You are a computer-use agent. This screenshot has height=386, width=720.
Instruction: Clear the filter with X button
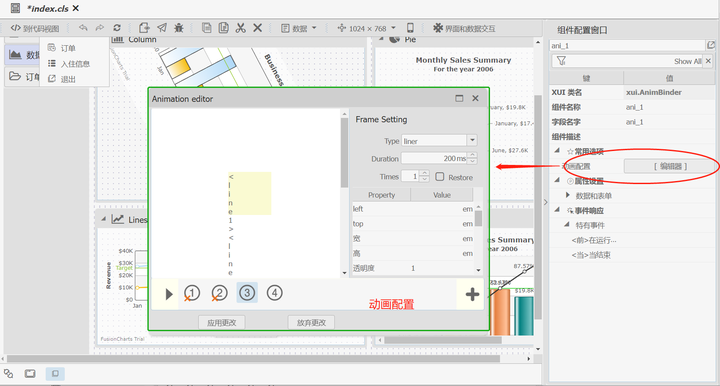(708, 61)
